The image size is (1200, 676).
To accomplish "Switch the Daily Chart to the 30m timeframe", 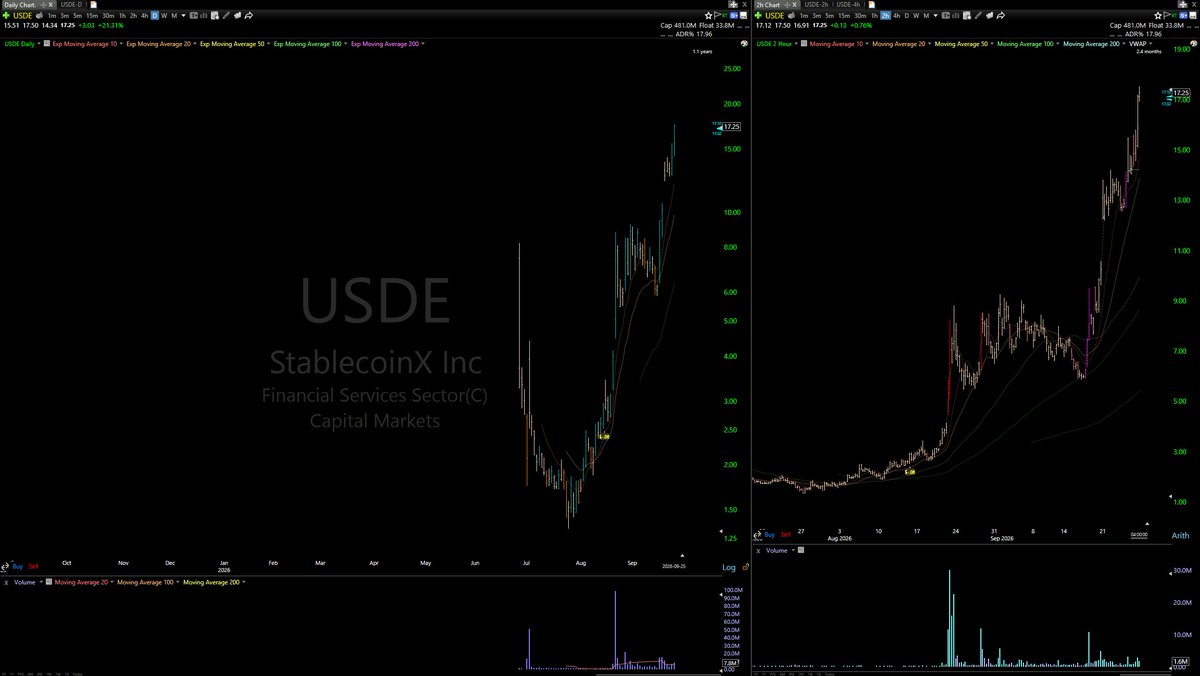I will click(108, 16).
